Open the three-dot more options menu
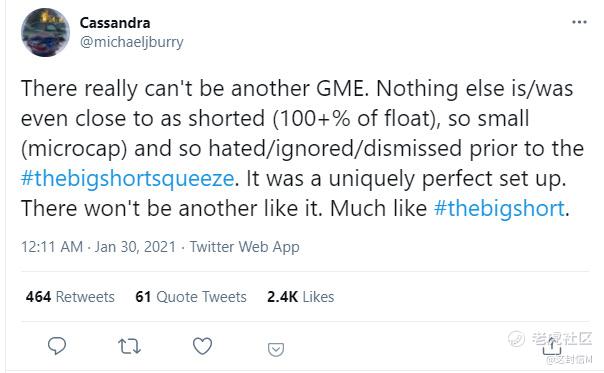The height and width of the screenshot is (373, 604). pos(579,22)
